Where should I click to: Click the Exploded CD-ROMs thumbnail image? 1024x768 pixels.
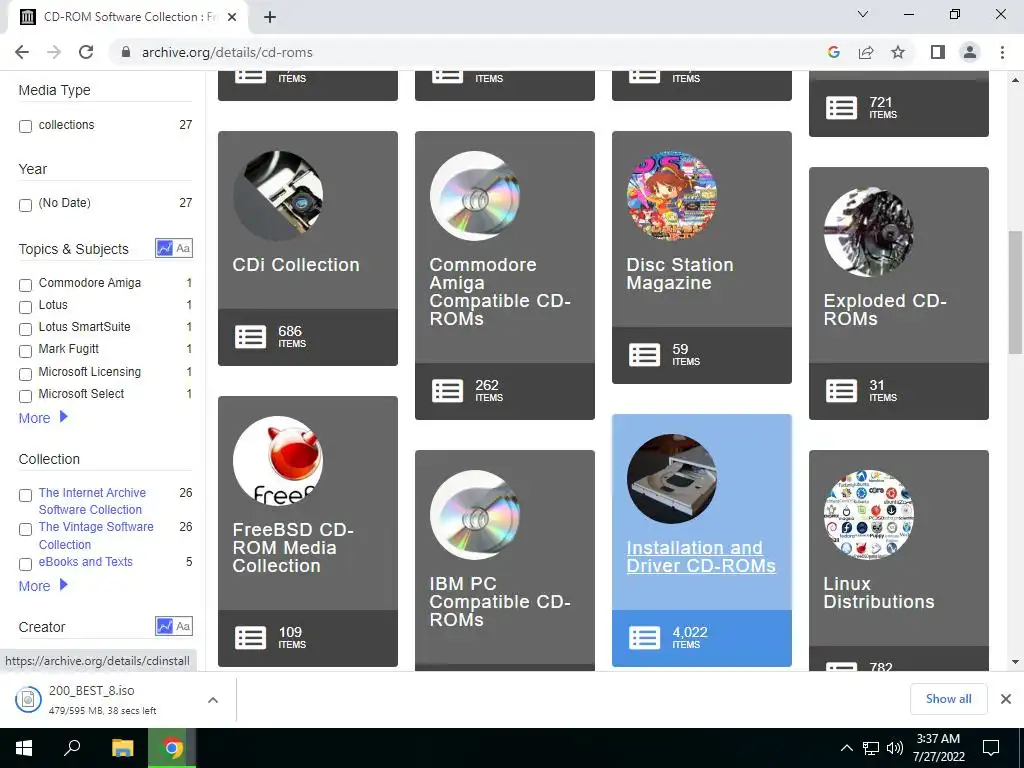[869, 232]
